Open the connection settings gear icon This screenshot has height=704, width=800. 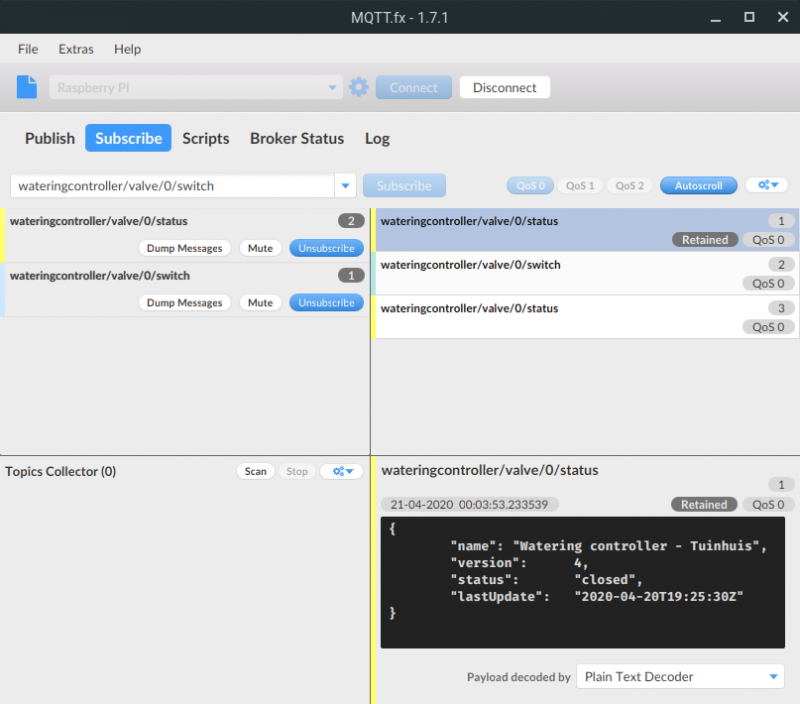(358, 87)
